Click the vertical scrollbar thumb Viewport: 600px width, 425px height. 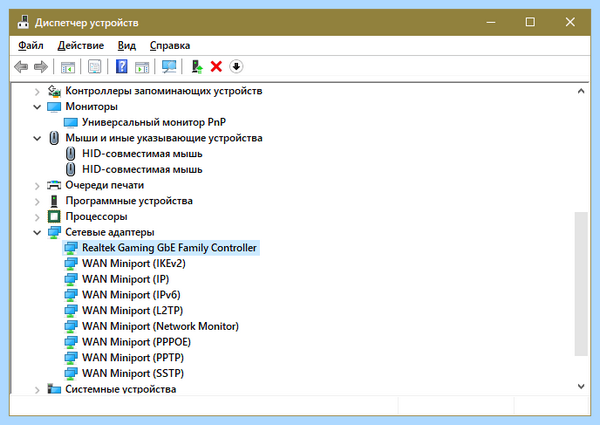[x=581, y=284]
